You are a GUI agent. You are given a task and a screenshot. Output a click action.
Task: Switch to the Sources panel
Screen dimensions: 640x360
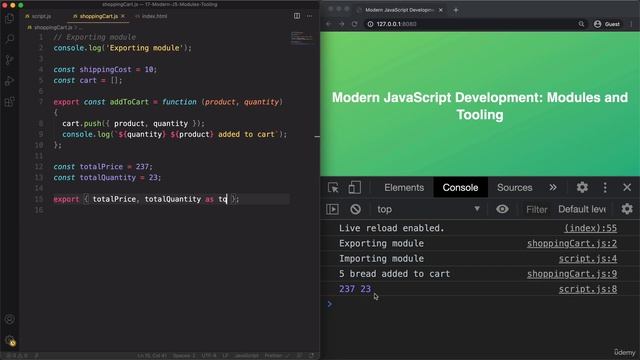click(x=514, y=187)
